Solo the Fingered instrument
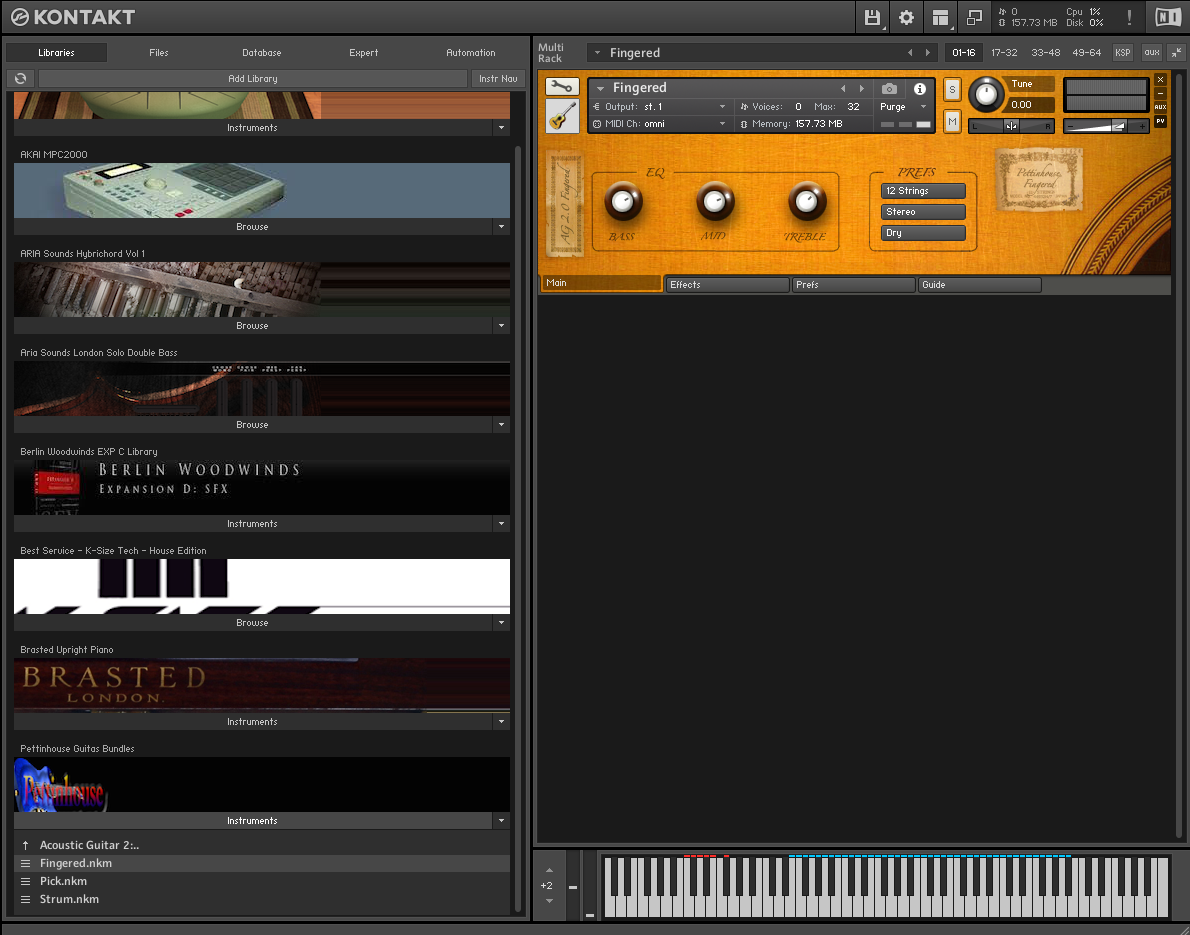 [x=952, y=90]
